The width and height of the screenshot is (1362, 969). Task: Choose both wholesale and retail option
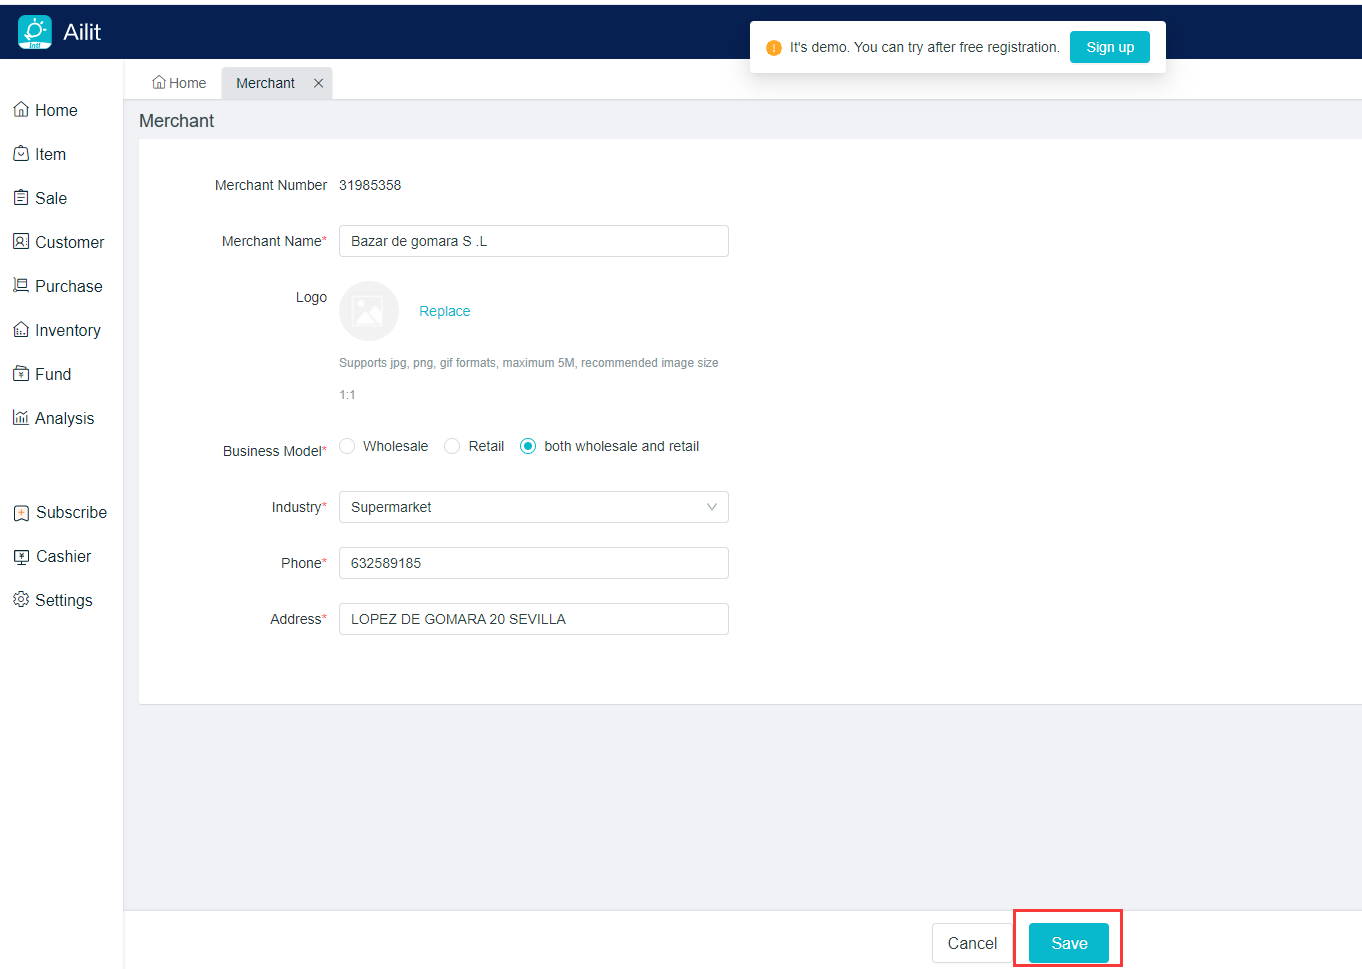pos(528,446)
